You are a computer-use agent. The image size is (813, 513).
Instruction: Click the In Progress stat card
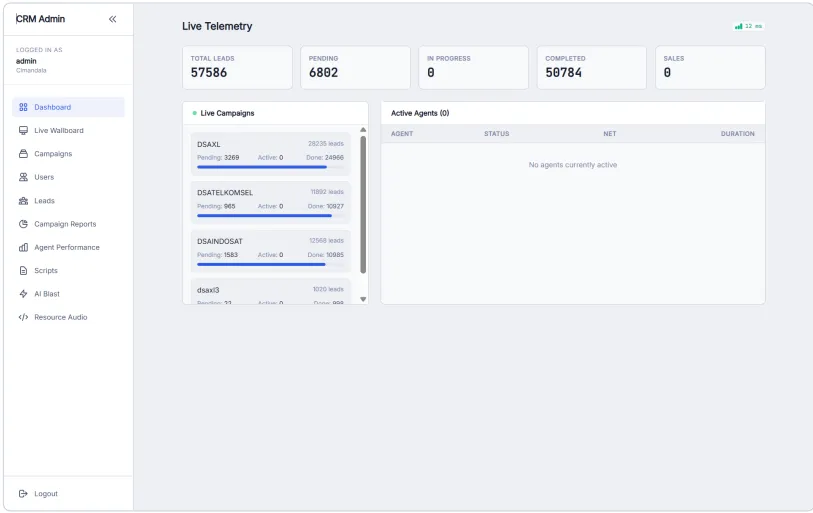474,67
